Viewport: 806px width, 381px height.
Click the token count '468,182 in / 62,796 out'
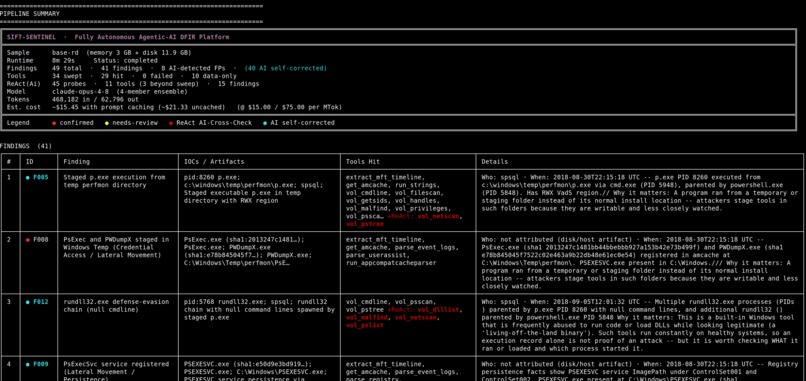(95, 99)
